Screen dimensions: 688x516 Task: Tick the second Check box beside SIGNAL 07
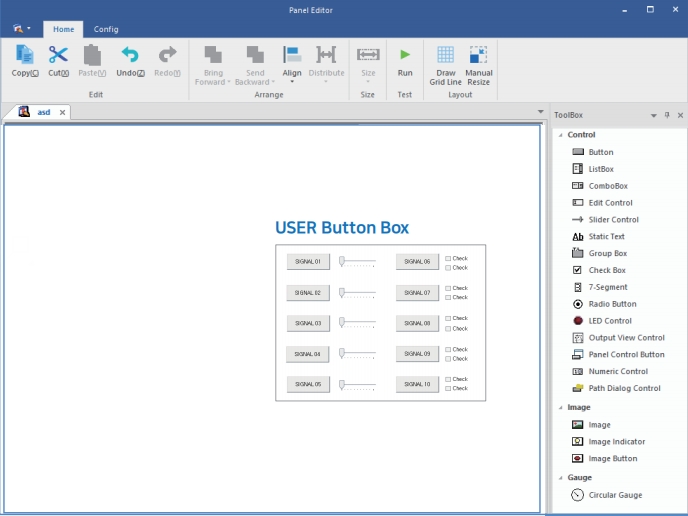click(448, 297)
